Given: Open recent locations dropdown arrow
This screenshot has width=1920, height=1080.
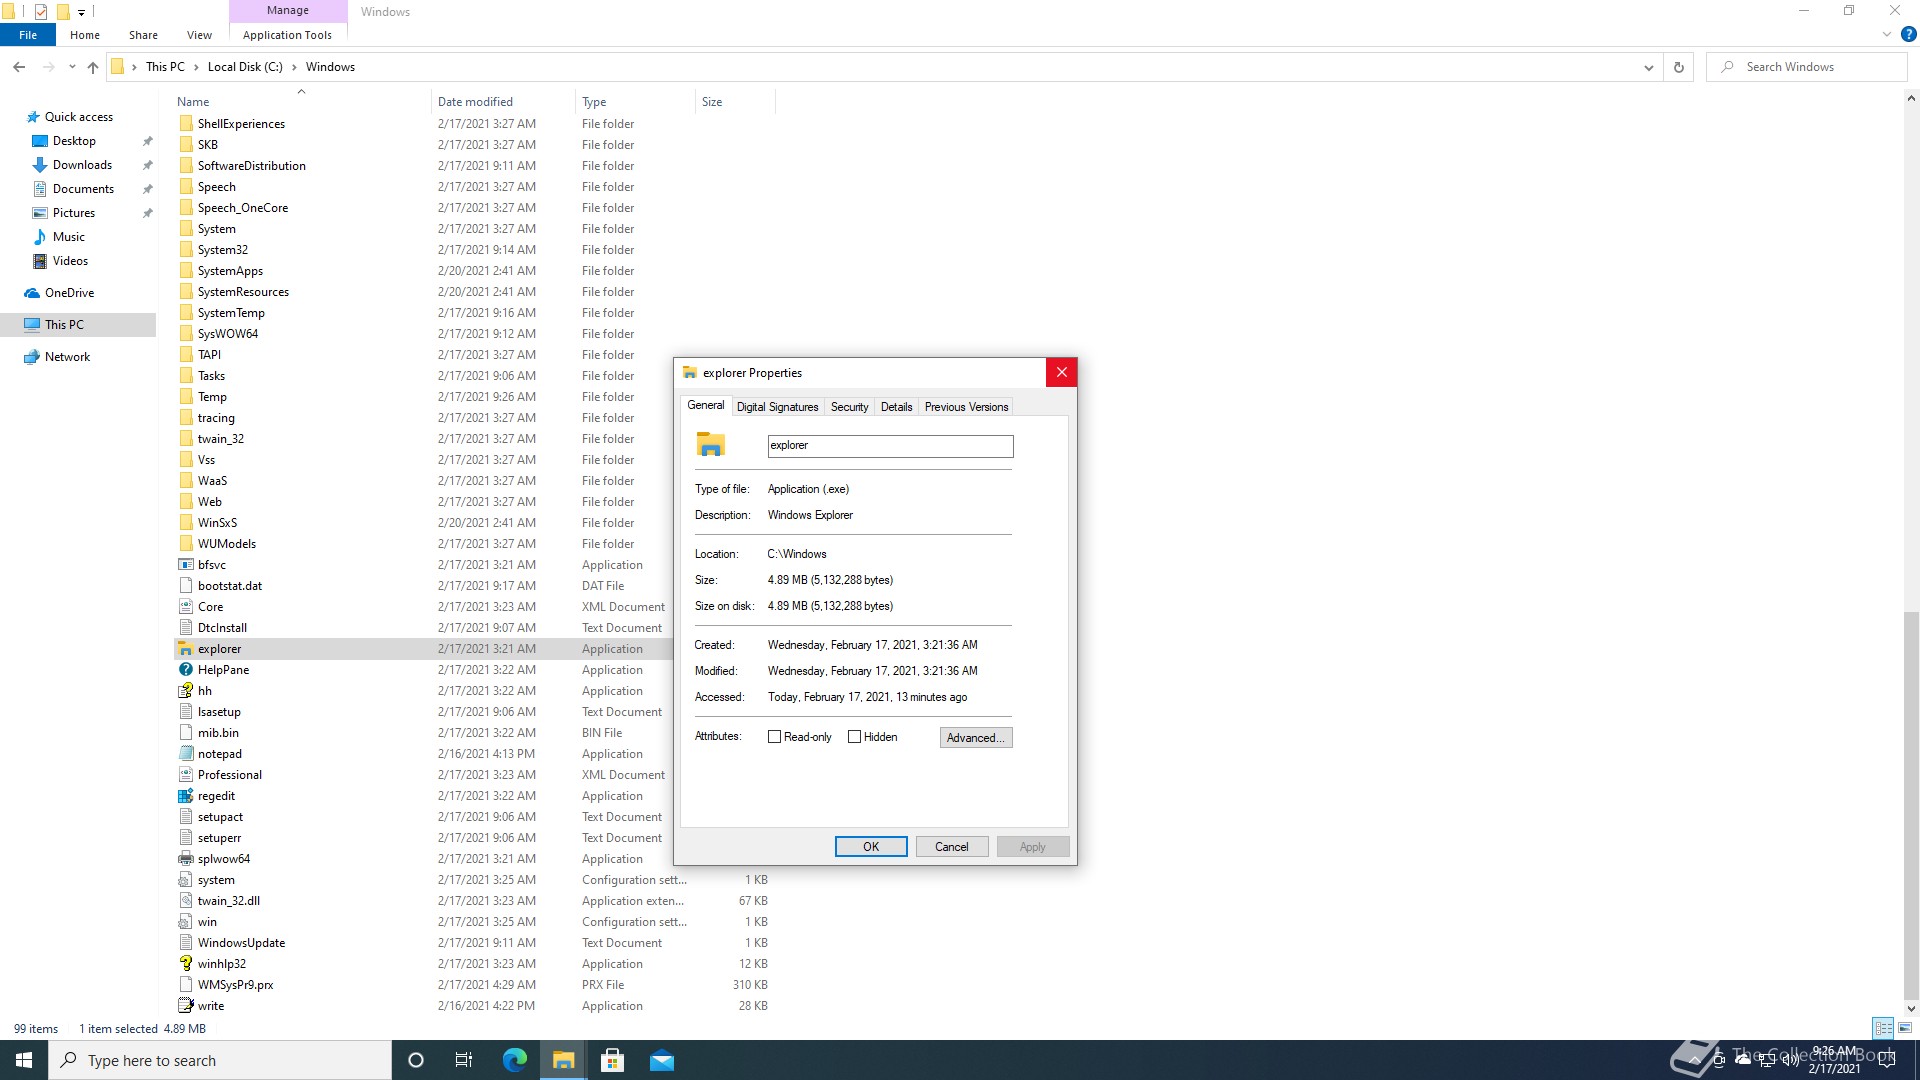Looking at the screenshot, I should pos(72,67).
